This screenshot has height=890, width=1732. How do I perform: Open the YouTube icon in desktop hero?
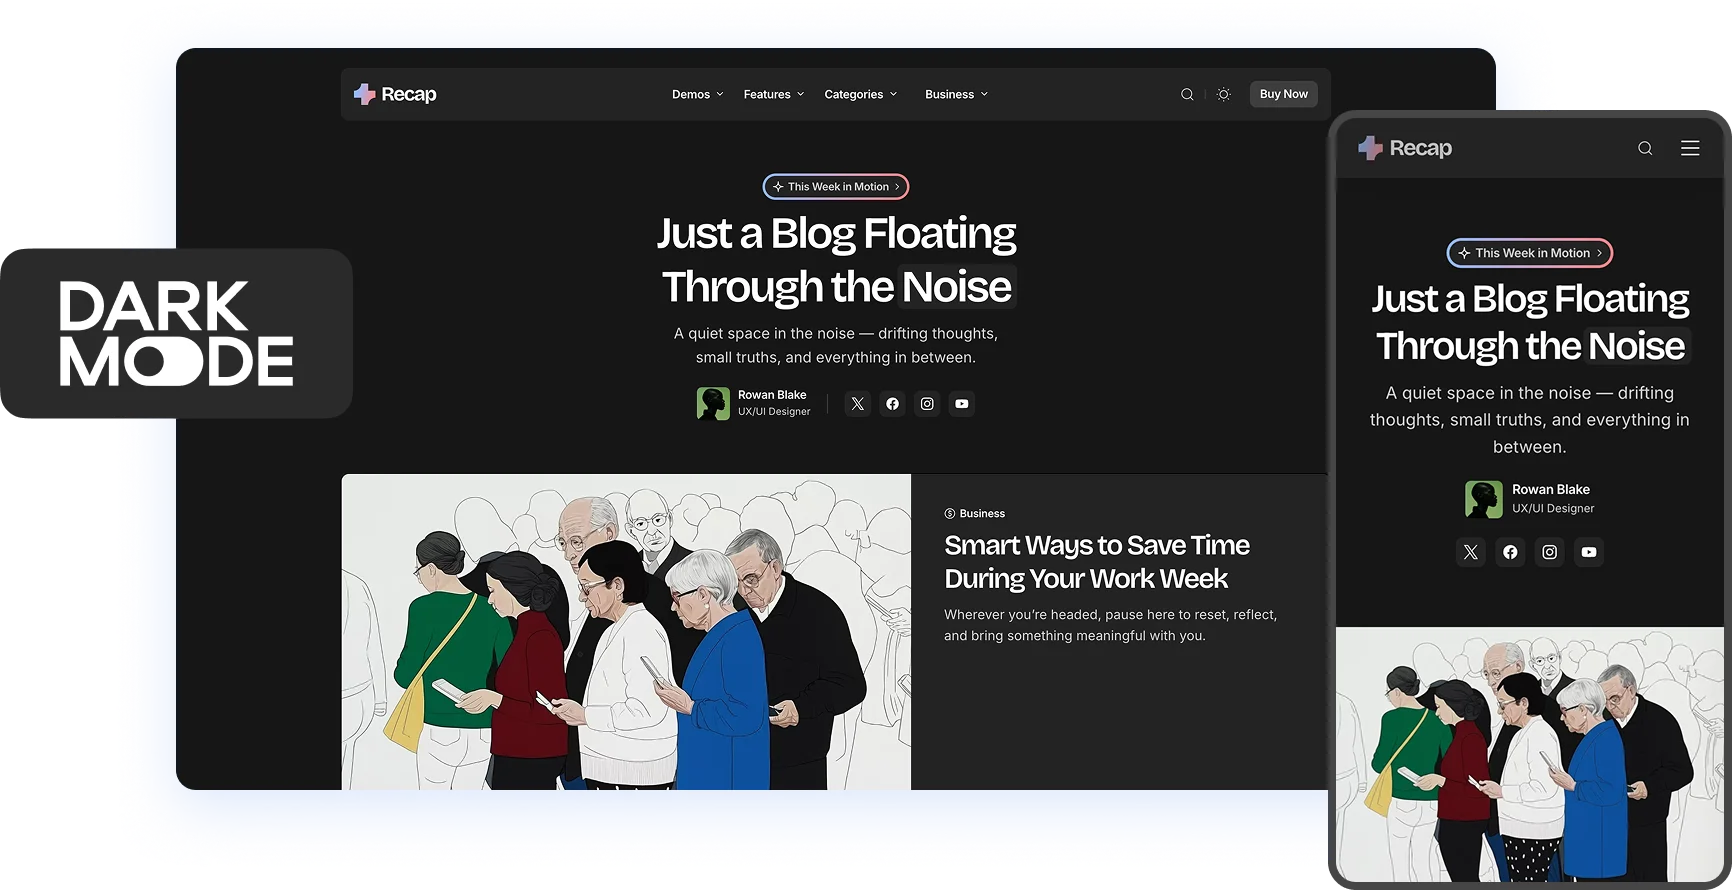tap(961, 404)
